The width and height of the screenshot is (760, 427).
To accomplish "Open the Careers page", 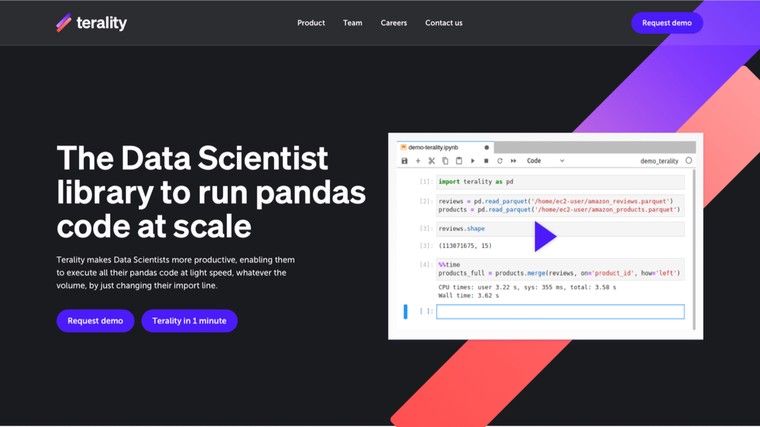I will (x=394, y=23).
